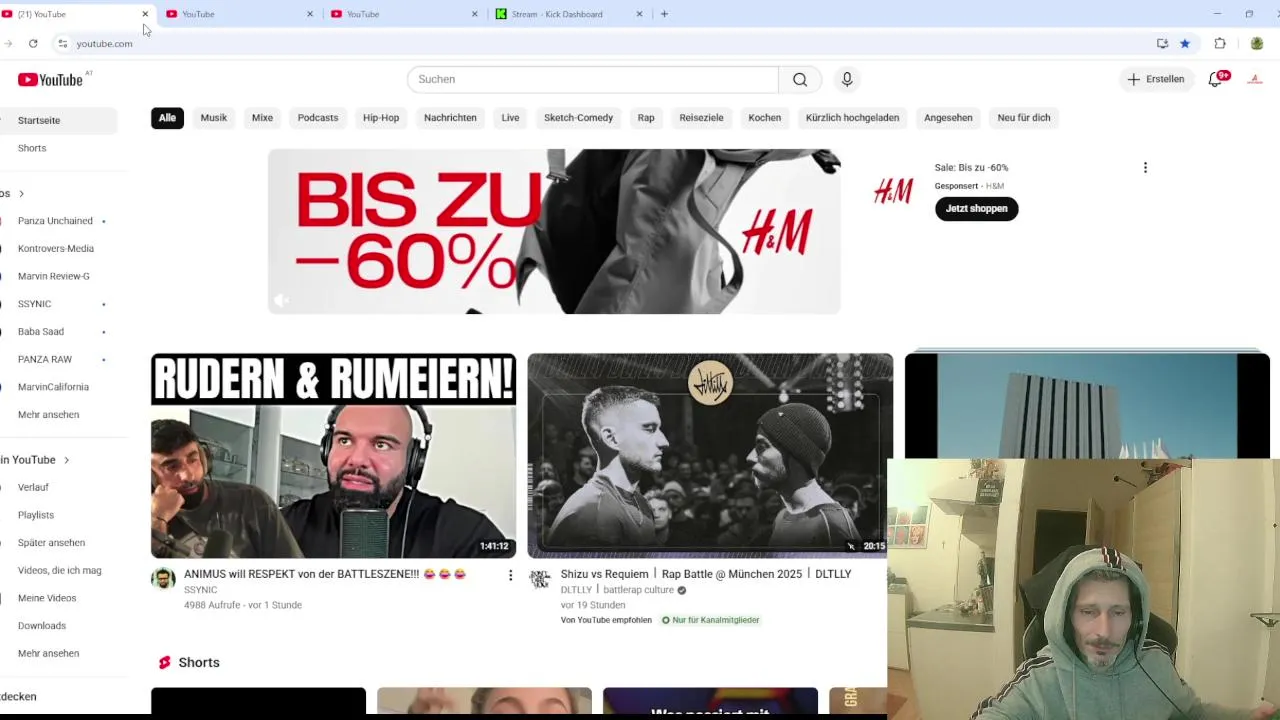Select the Kochen filter chip

[x=764, y=118]
